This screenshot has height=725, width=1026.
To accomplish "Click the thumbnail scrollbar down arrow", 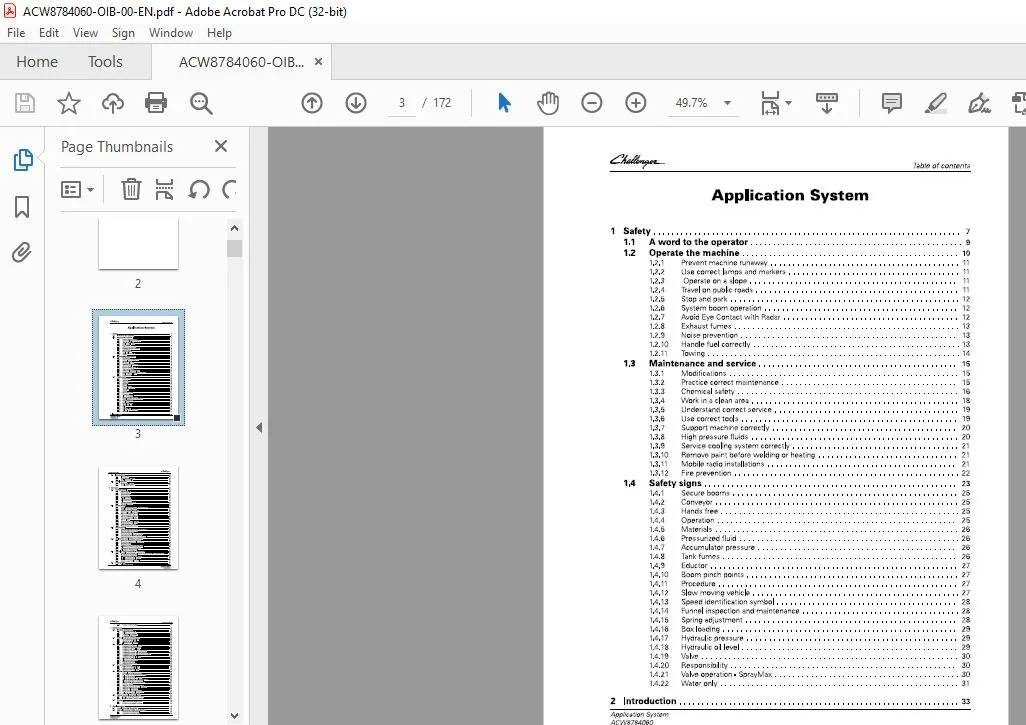I will pos(234,716).
